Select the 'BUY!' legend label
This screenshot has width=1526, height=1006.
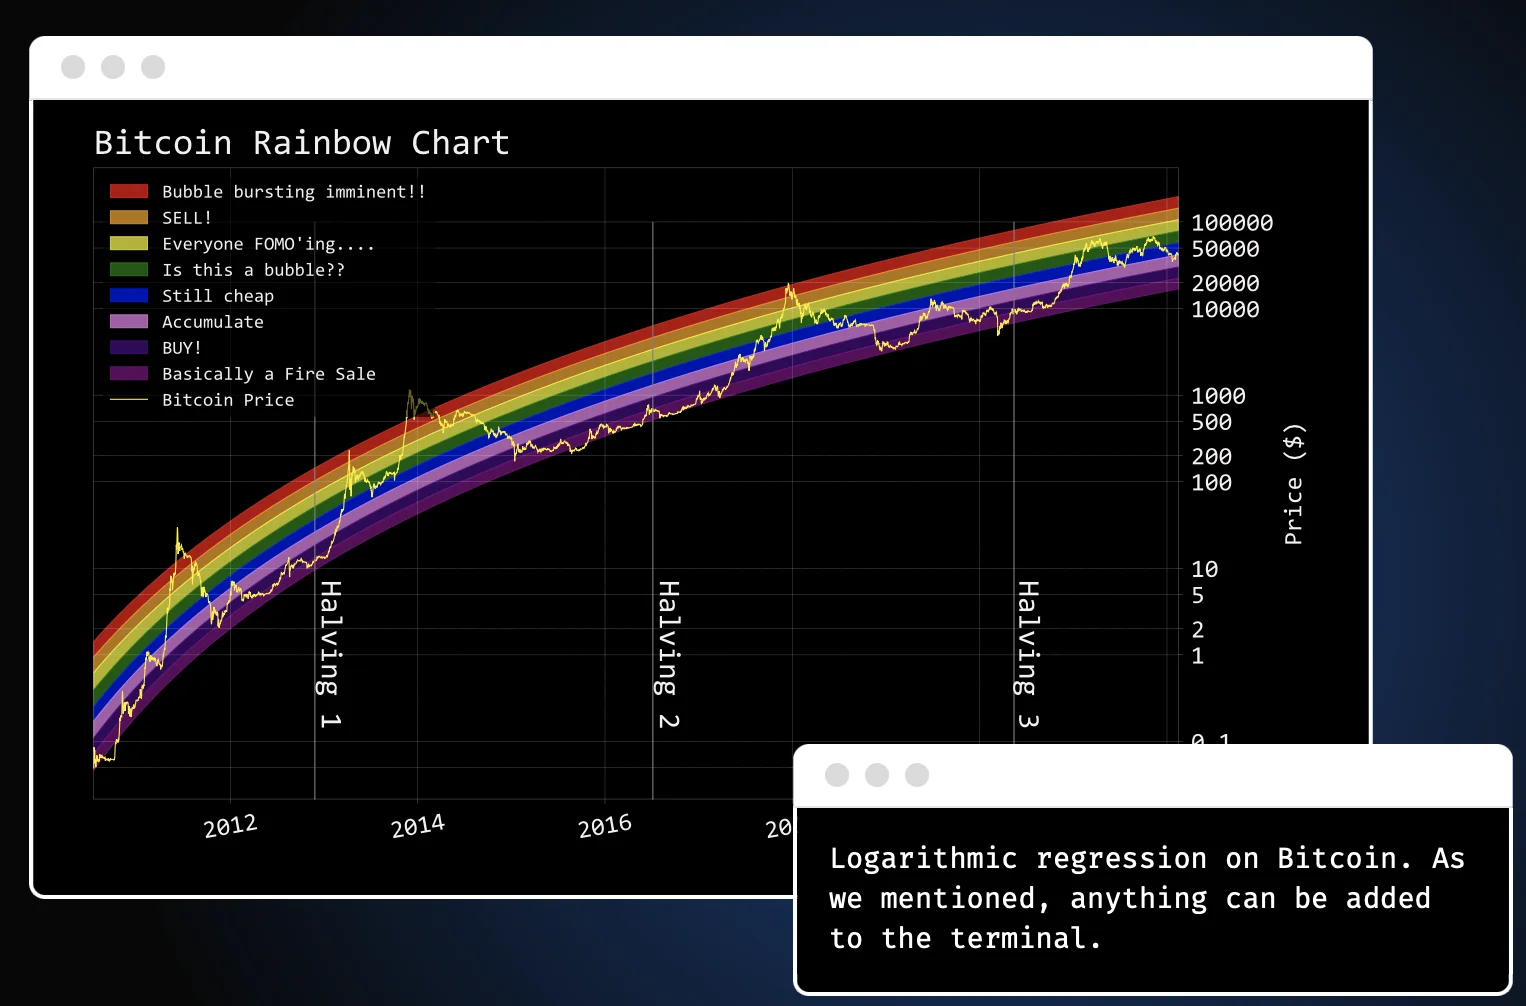[x=182, y=347]
